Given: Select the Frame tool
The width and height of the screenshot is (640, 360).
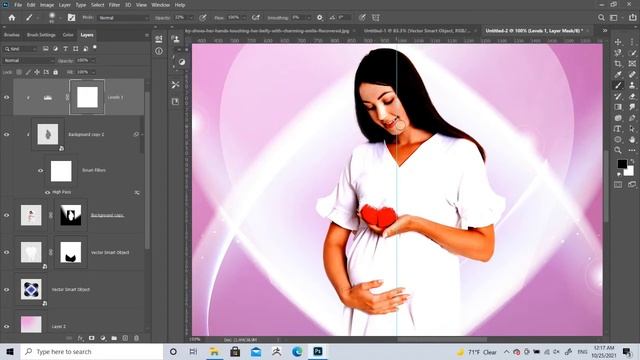Looking at the screenshot, I should pyautogui.click(x=632, y=64).
